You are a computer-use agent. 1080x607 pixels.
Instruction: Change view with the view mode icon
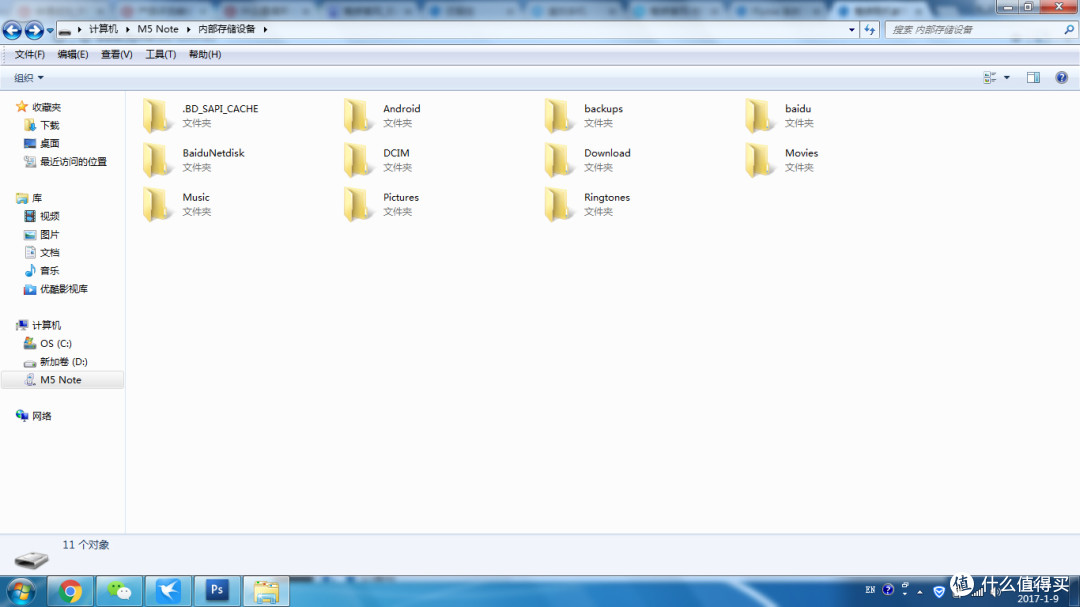coord(990,78)
